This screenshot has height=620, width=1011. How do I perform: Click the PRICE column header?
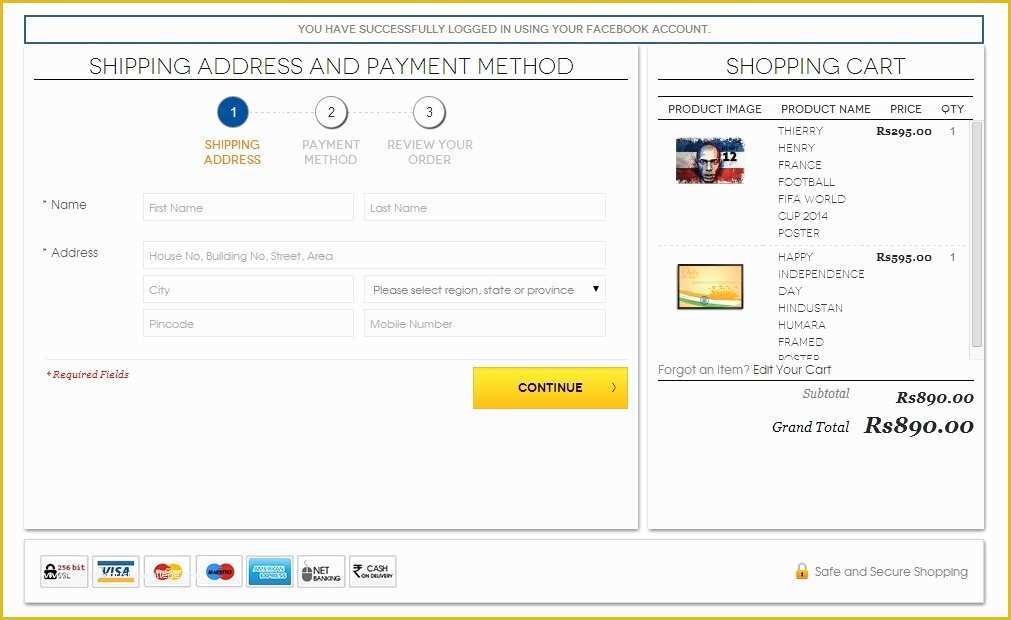(x=905, y=109)
